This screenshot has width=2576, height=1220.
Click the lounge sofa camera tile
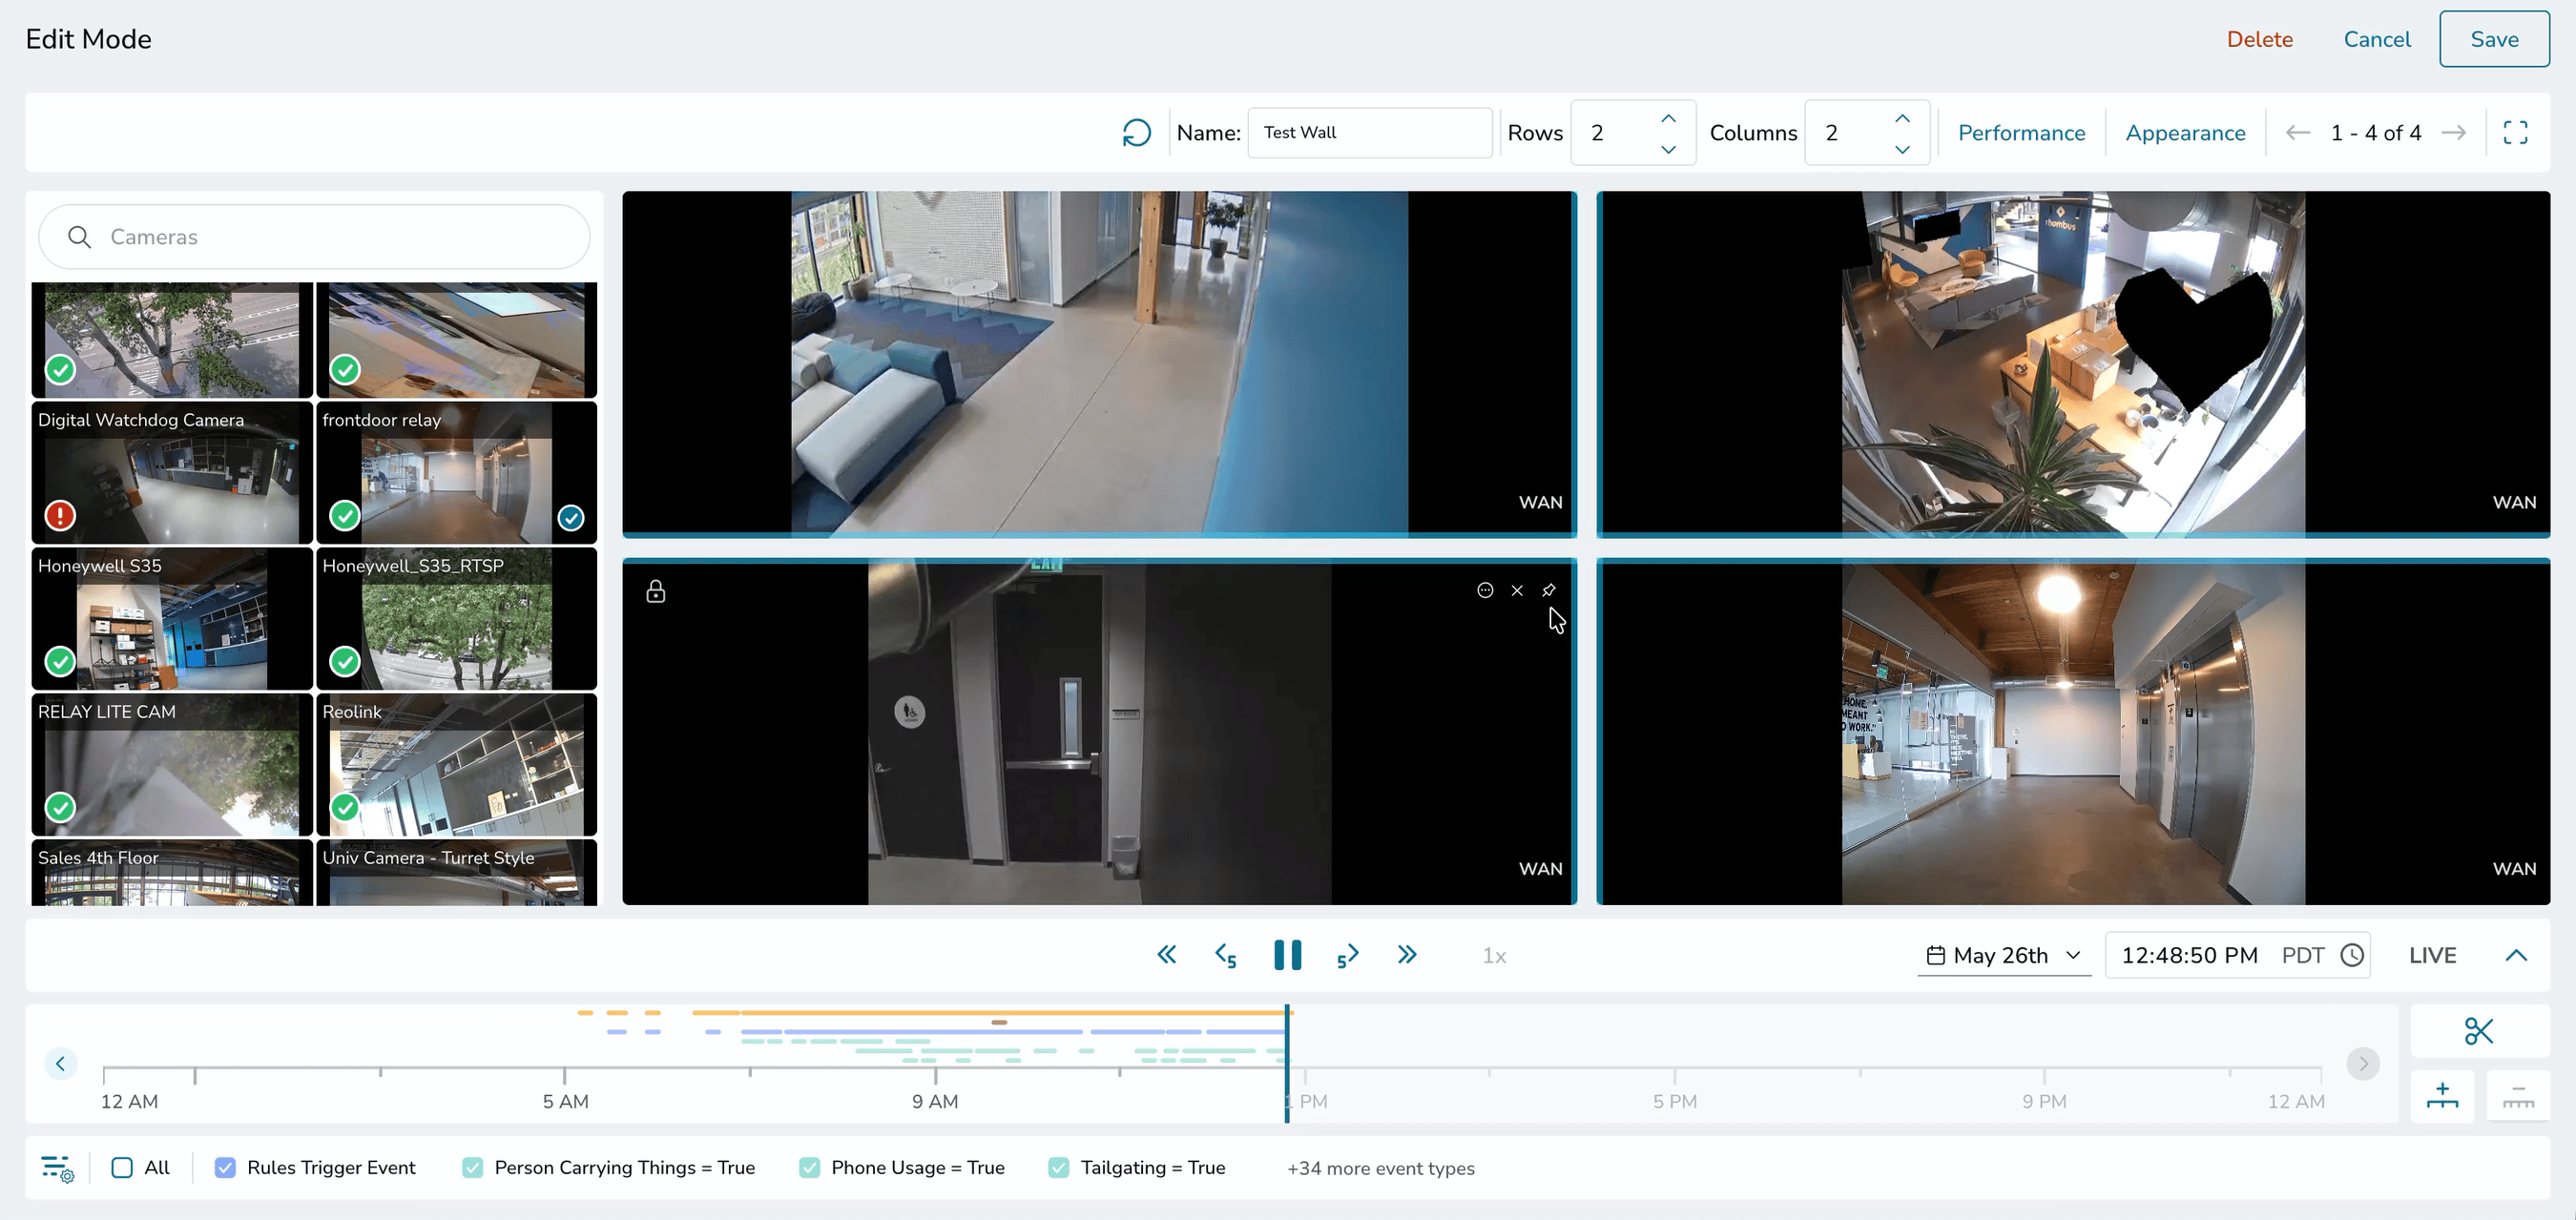point(1099,364)
